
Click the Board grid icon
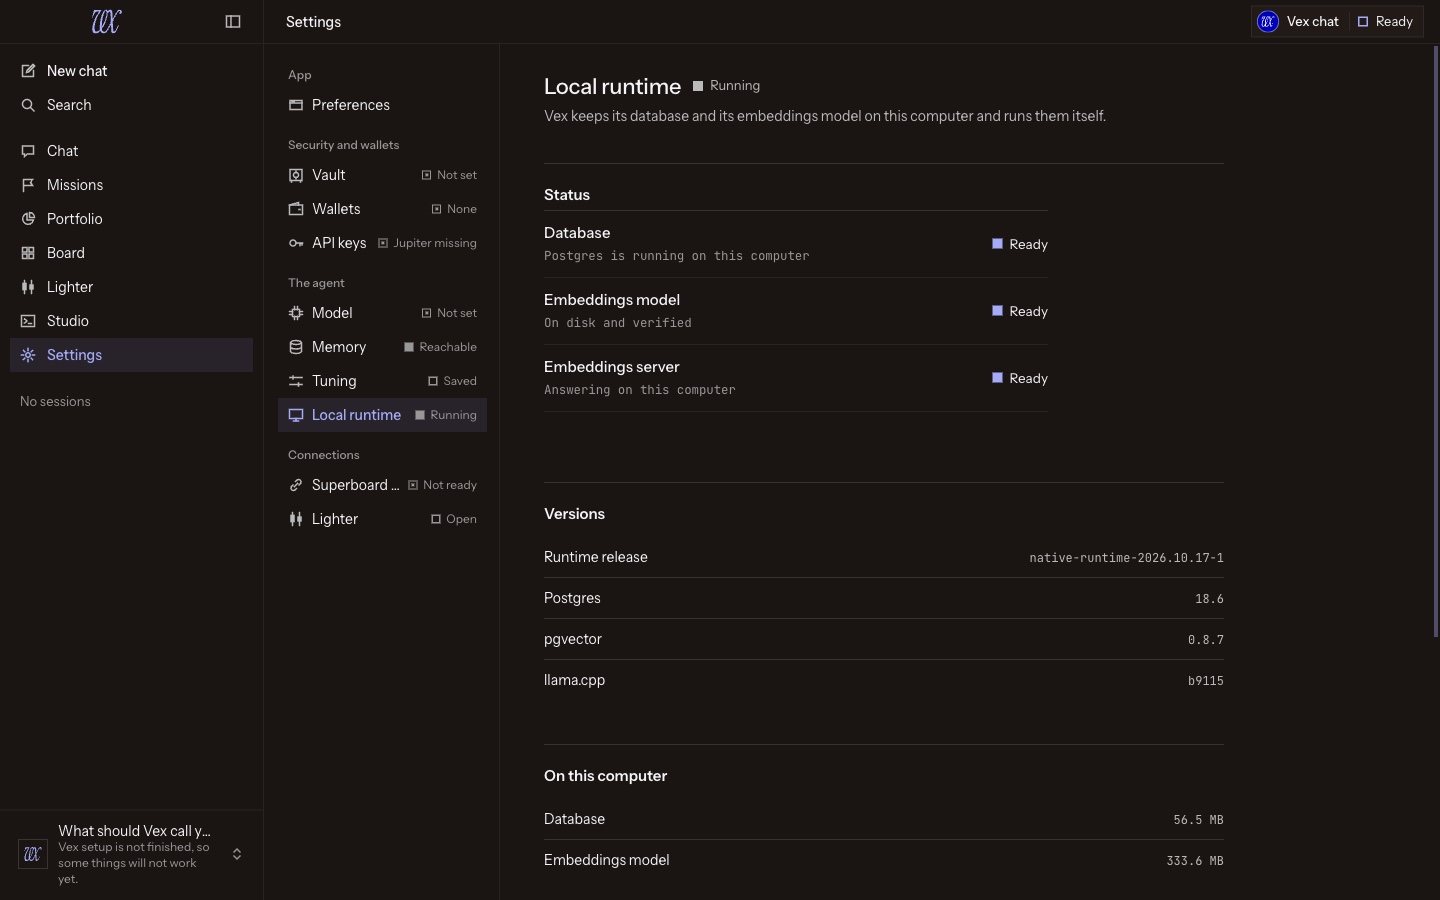tap(28, 253)
